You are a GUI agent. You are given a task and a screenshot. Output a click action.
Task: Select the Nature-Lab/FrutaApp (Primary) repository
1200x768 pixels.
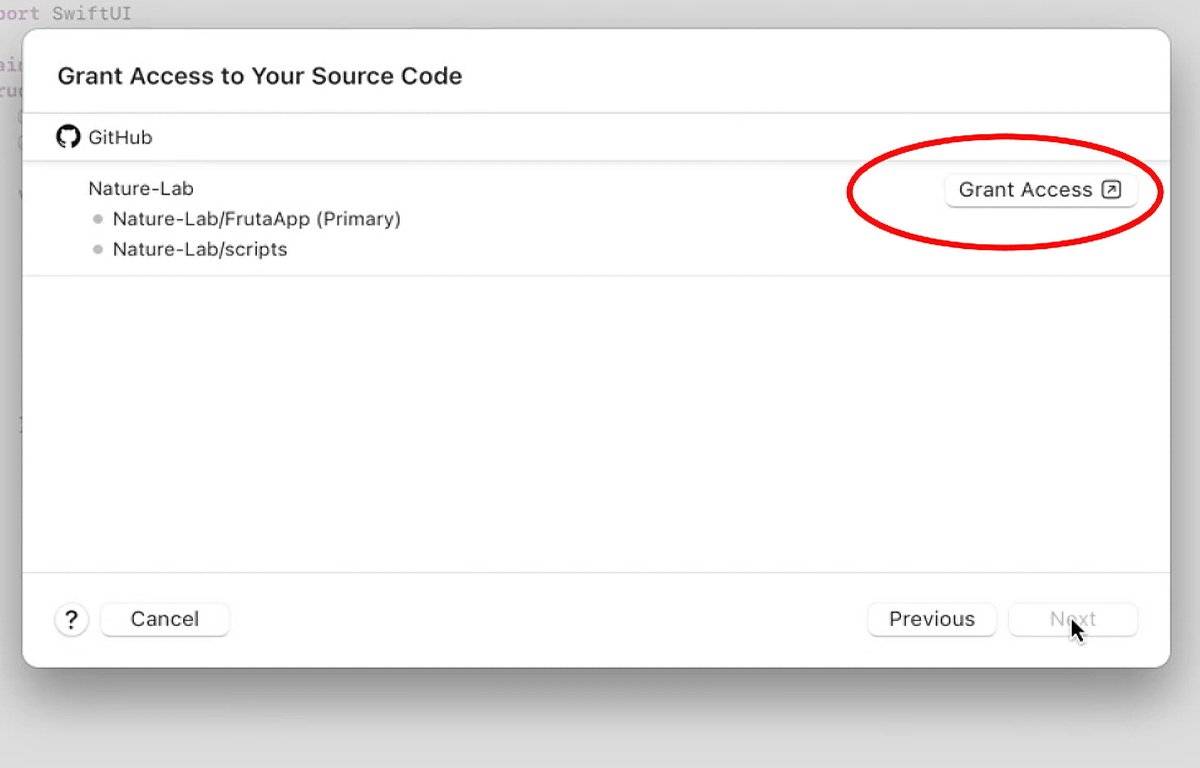click(x=256, y=219)
